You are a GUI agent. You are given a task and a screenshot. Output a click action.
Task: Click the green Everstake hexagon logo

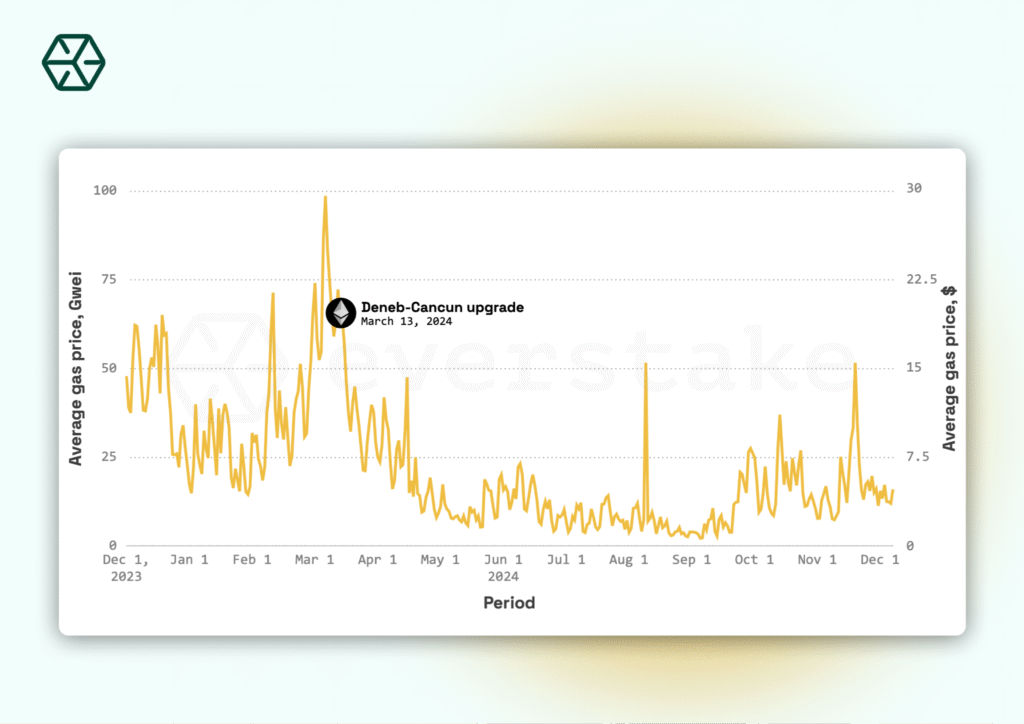click(73, 63)
